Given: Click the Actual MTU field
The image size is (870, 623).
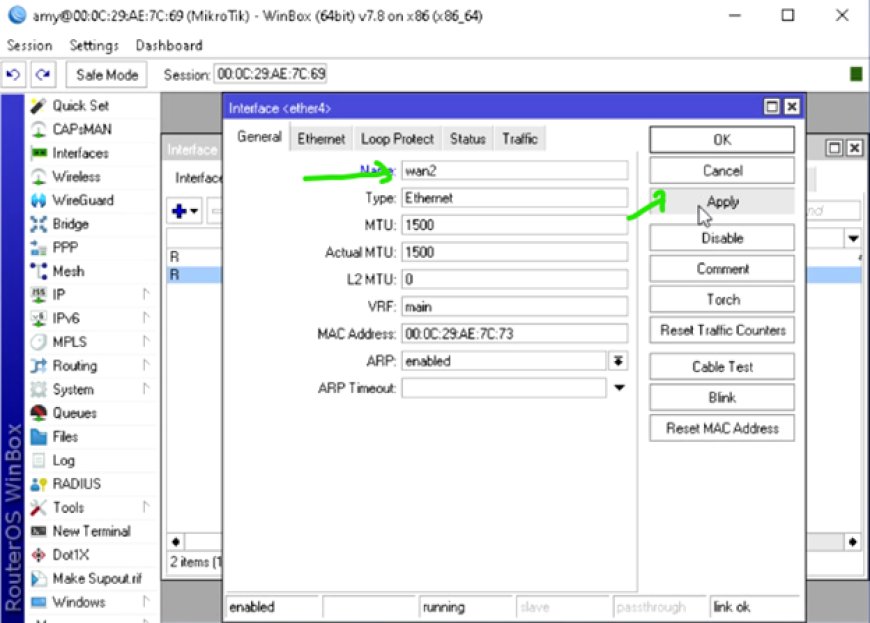Looking at the screenshot, I should (515, 252).
